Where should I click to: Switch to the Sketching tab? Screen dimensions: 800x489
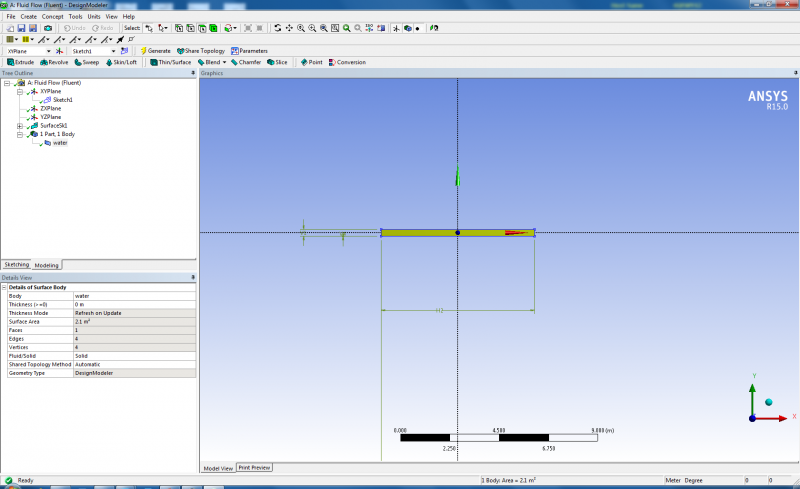[17, 265]
